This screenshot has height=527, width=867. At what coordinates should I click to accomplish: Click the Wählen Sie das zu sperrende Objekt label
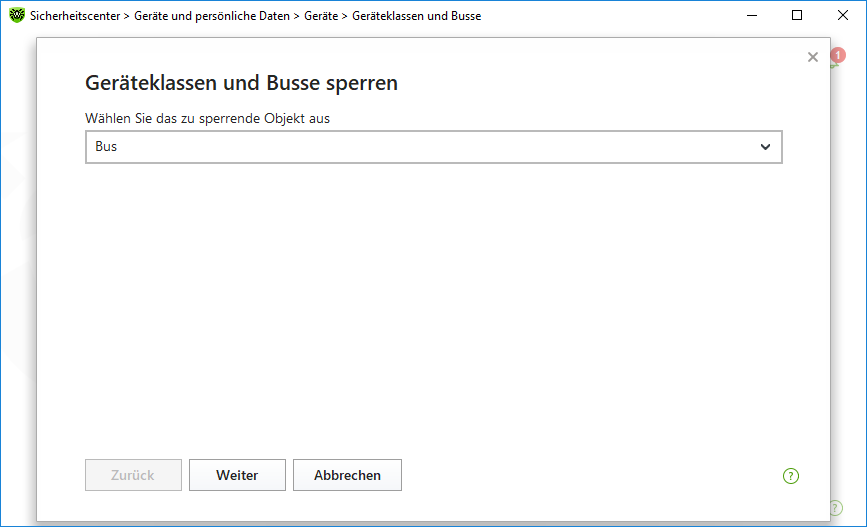207,118
